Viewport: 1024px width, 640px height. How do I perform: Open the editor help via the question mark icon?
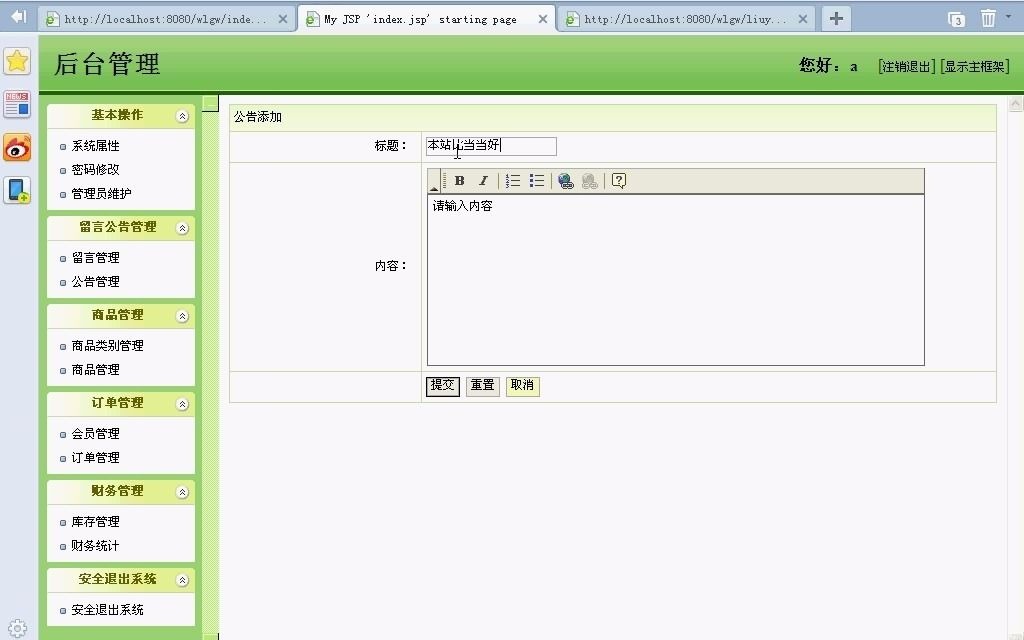coord(617,180)
